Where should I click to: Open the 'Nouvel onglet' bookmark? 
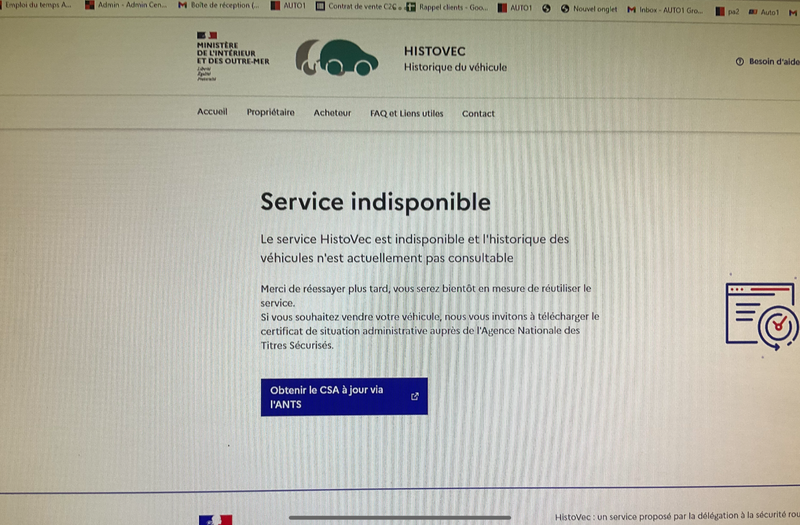tap(589, 9)
